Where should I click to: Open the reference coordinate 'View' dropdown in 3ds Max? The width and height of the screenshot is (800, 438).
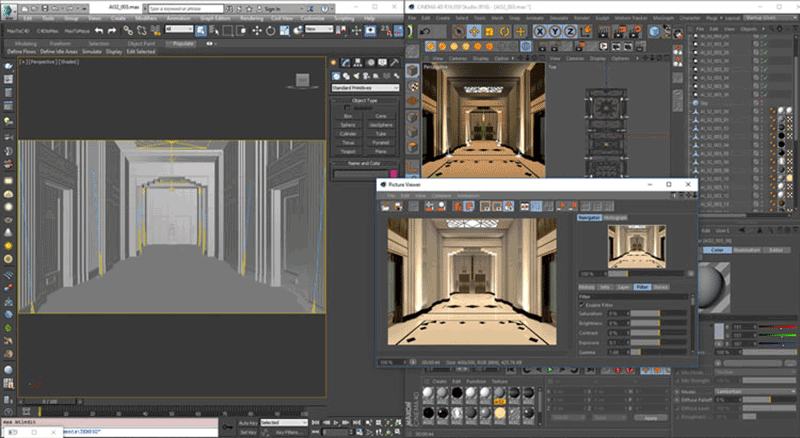[319, 30]
